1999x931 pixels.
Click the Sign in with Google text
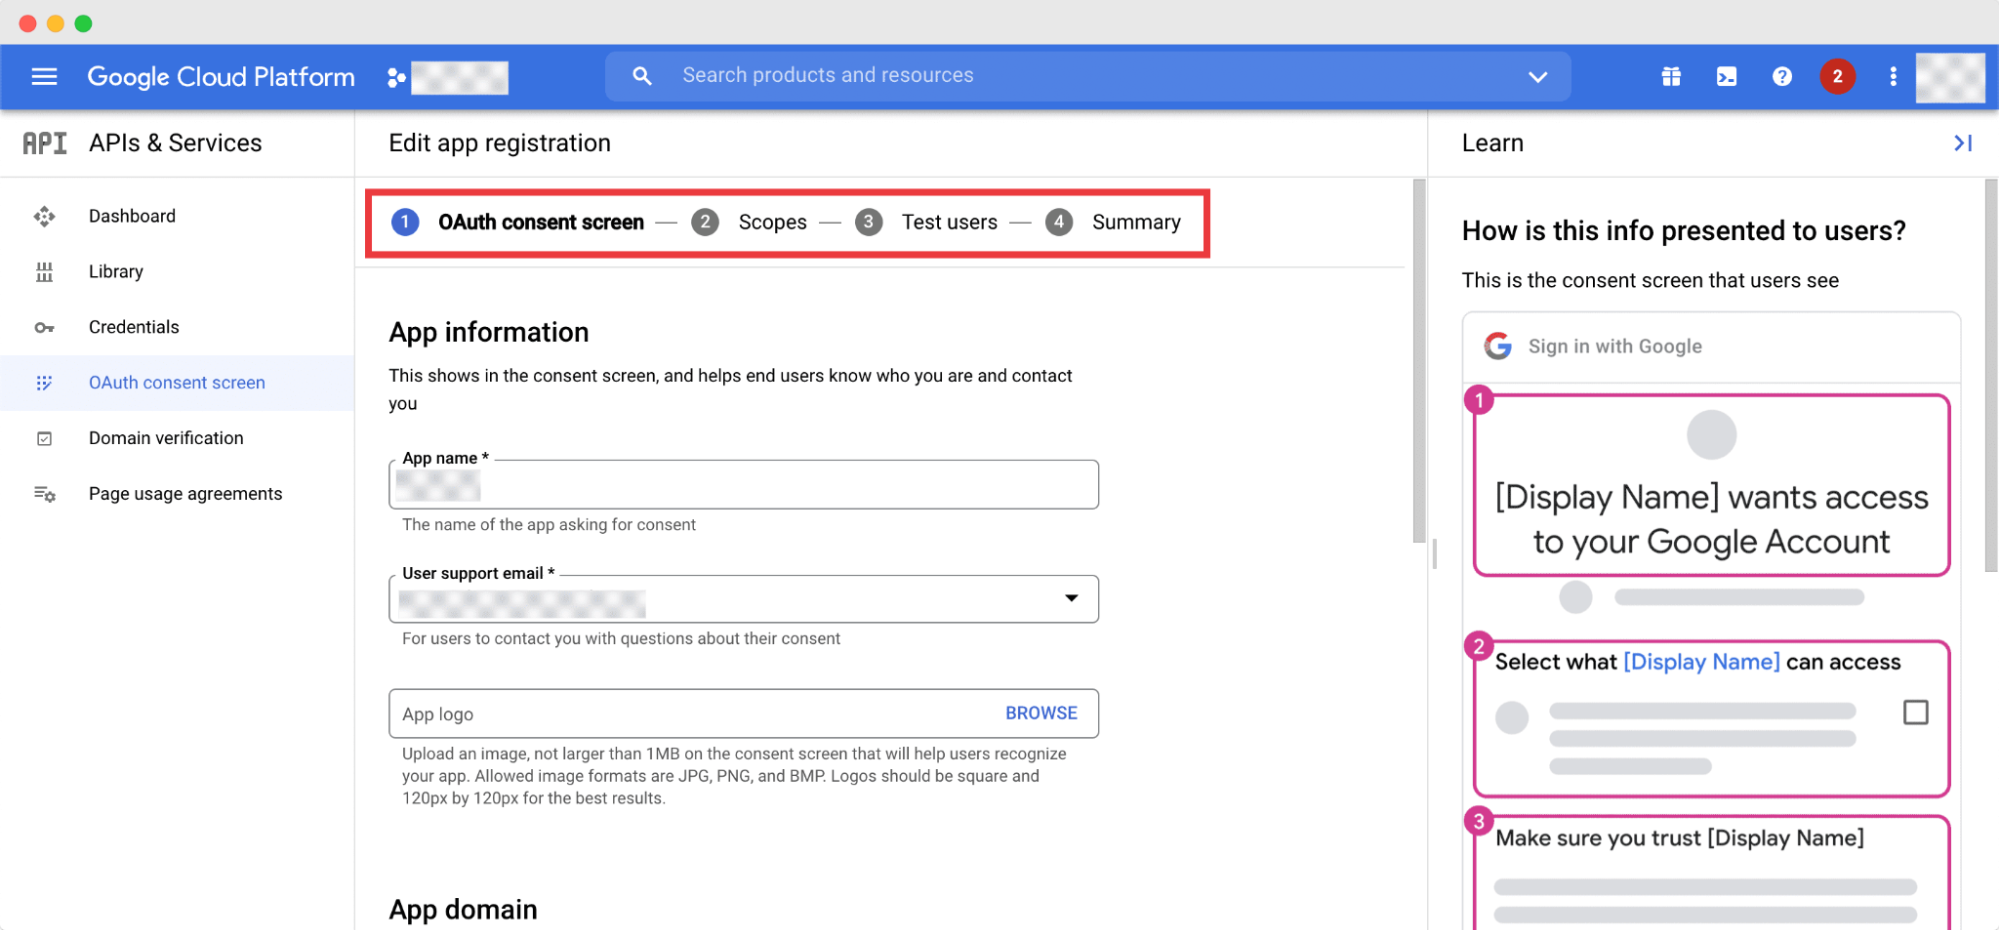pyautogui.click(x=1615, y=346)
